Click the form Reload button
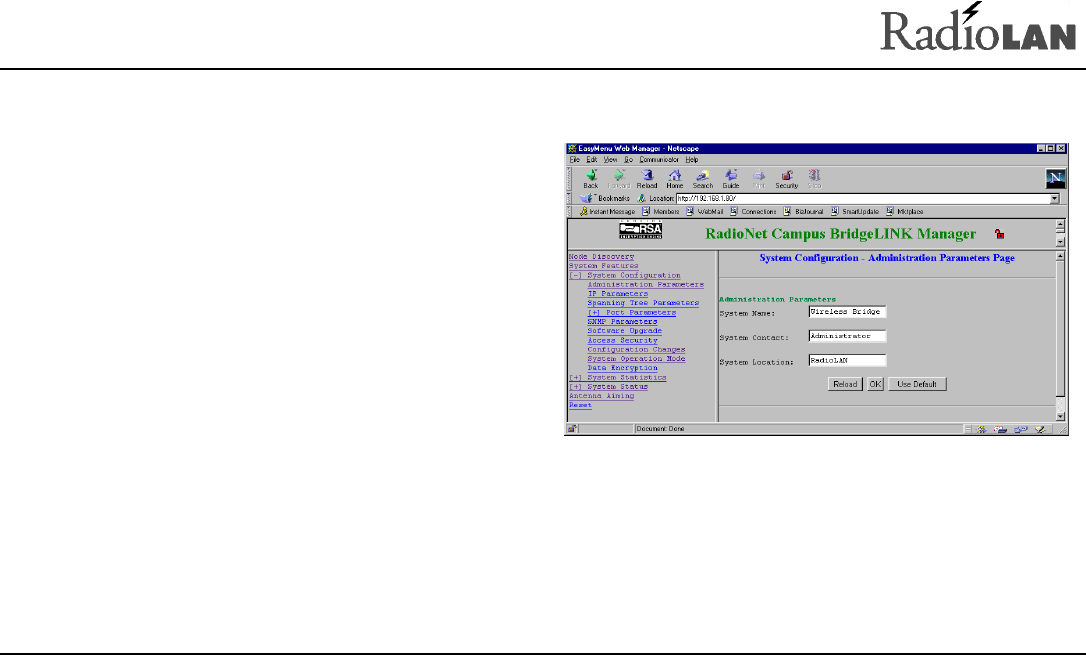The width and height of the screenshot is (1086, 655). pyautogui.click(x=845, y=384)
